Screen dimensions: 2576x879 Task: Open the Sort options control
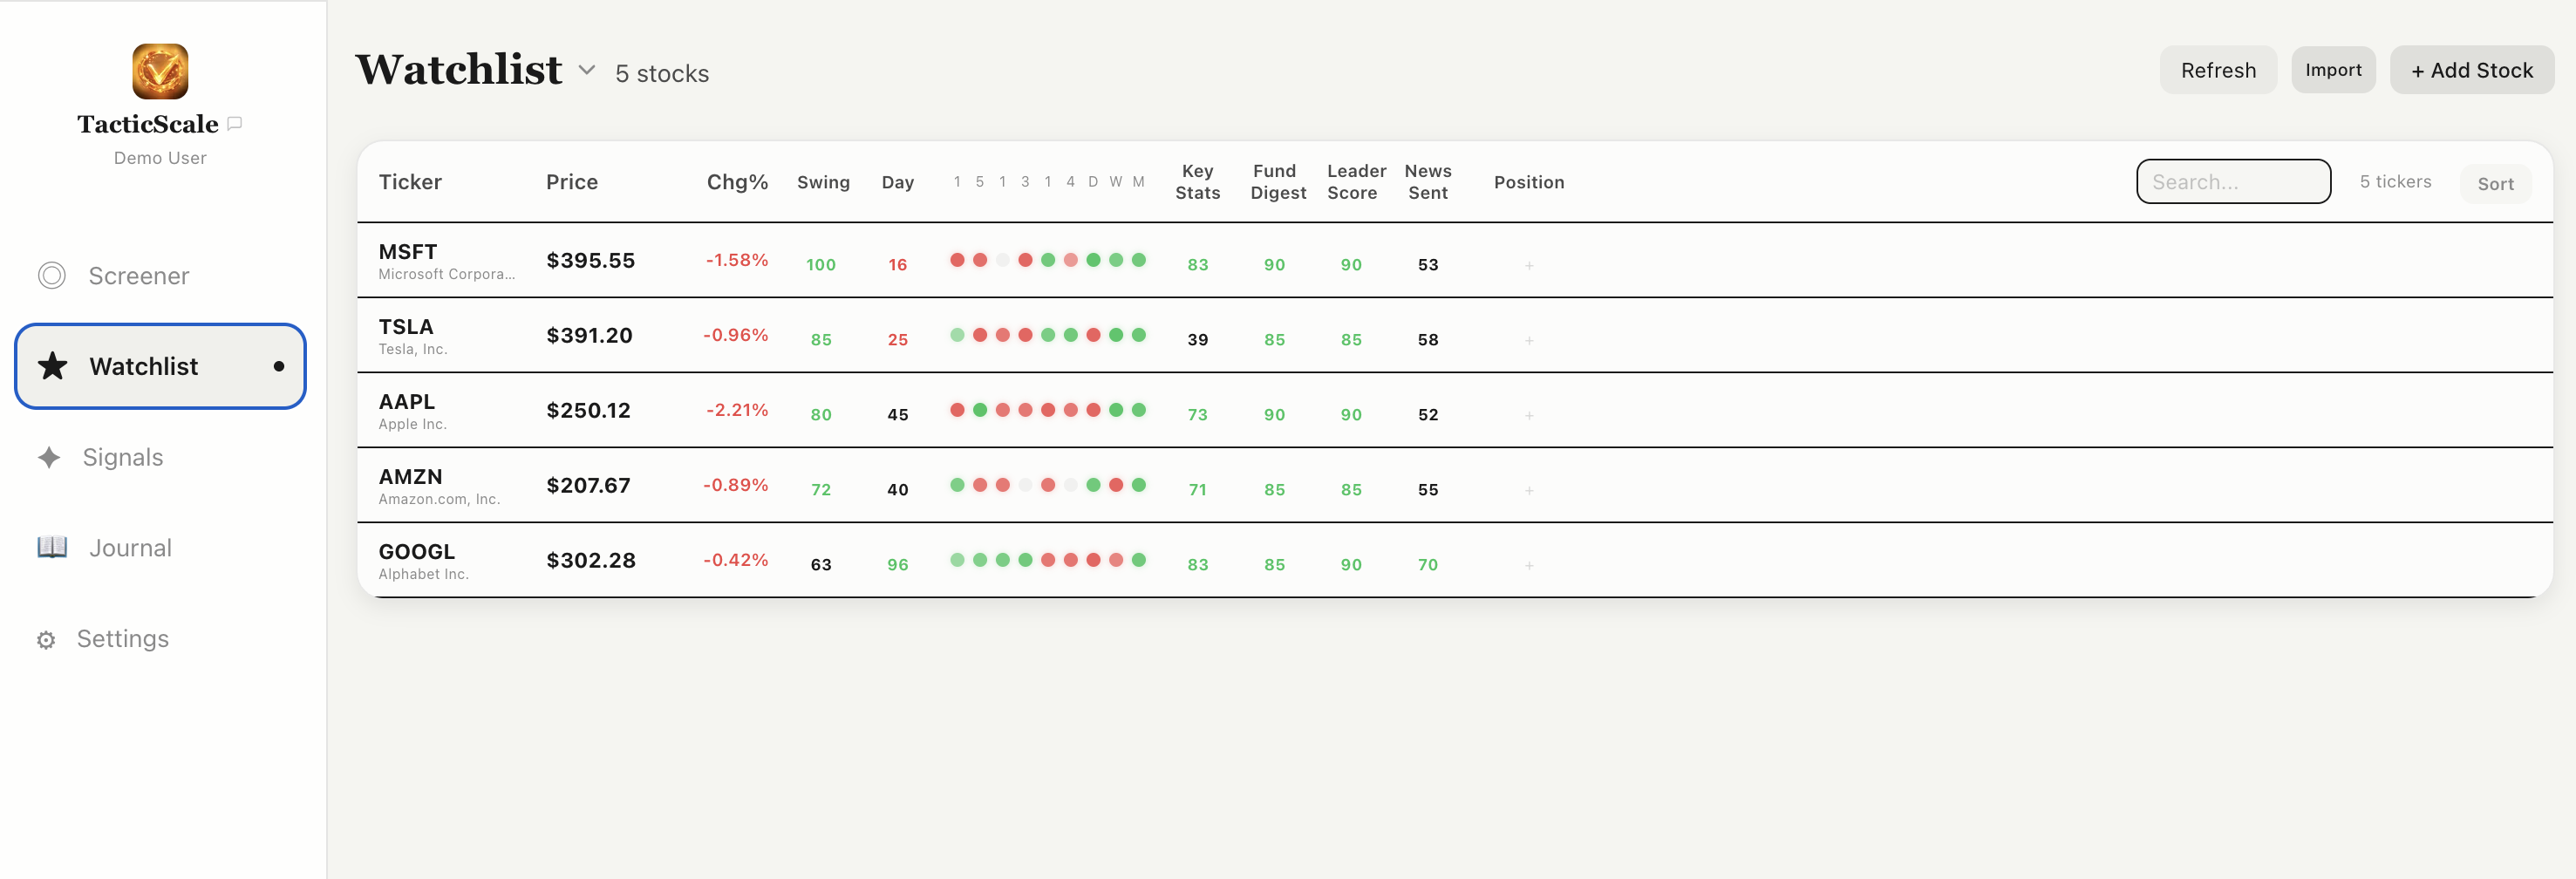pos(2496,183)
